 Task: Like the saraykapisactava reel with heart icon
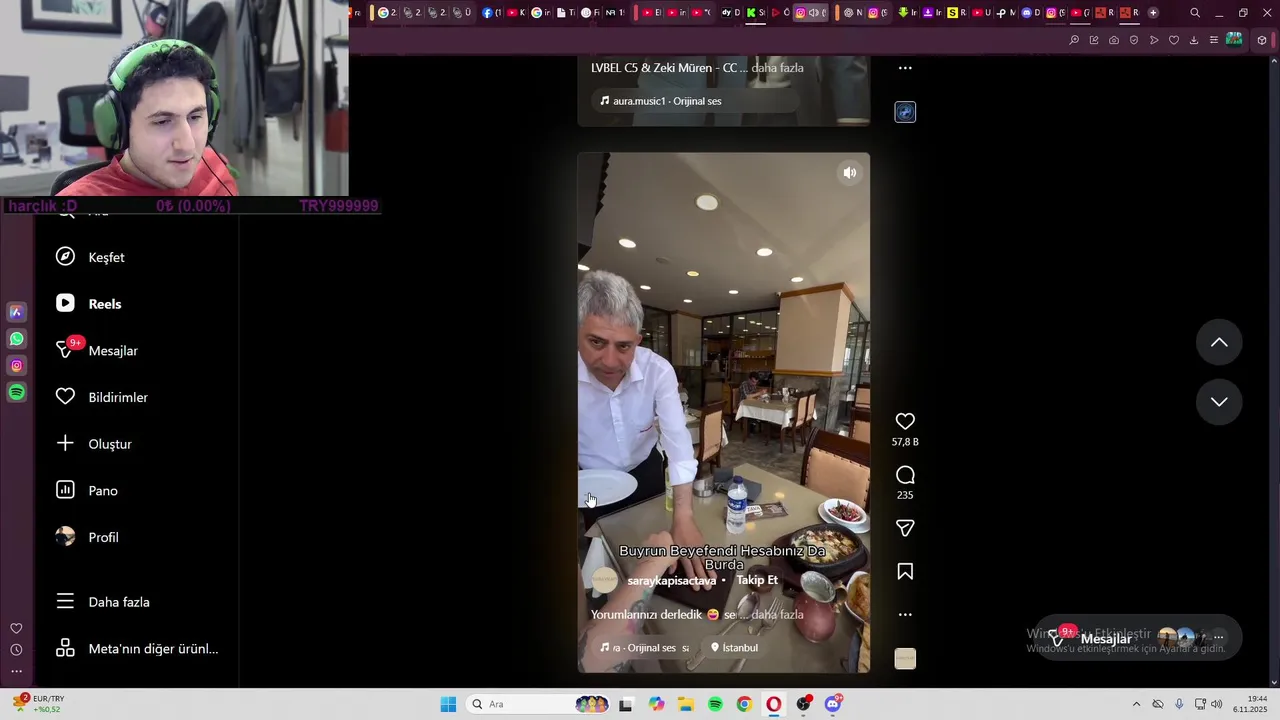[x=905, y=421]
